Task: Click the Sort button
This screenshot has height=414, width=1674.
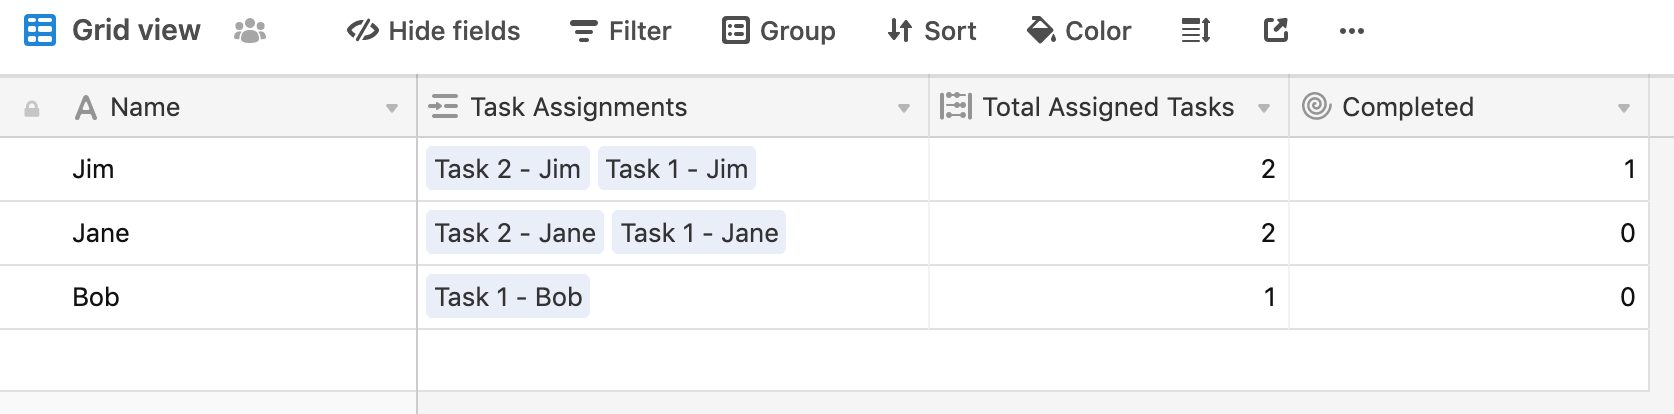Action: [931, 31]
